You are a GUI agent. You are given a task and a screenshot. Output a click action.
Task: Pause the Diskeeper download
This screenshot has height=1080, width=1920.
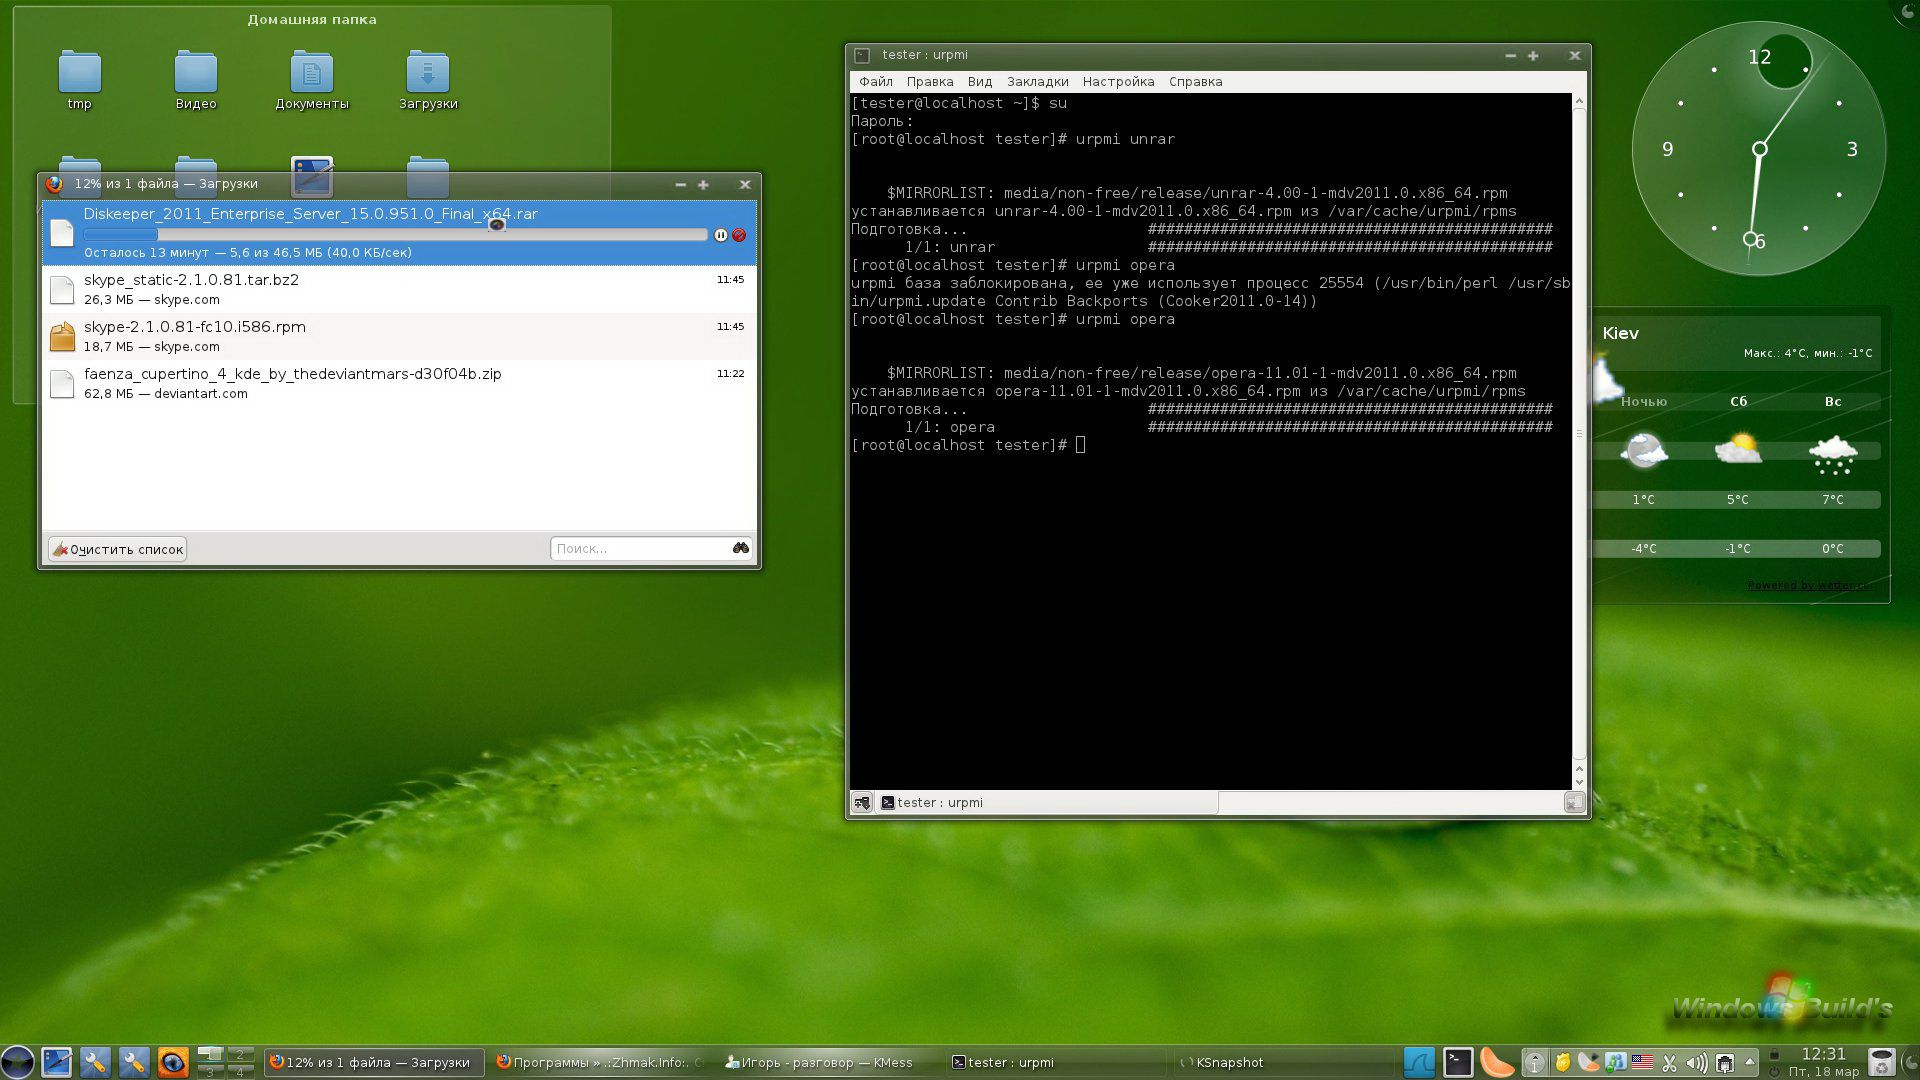tap(721, 235)
